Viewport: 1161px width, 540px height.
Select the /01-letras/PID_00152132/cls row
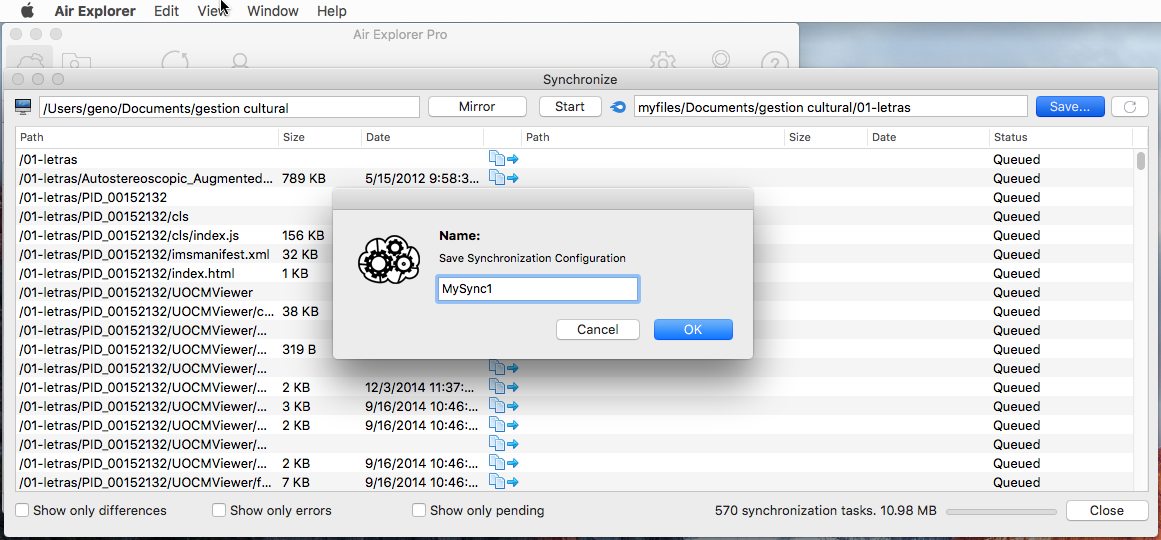(576, 216)
